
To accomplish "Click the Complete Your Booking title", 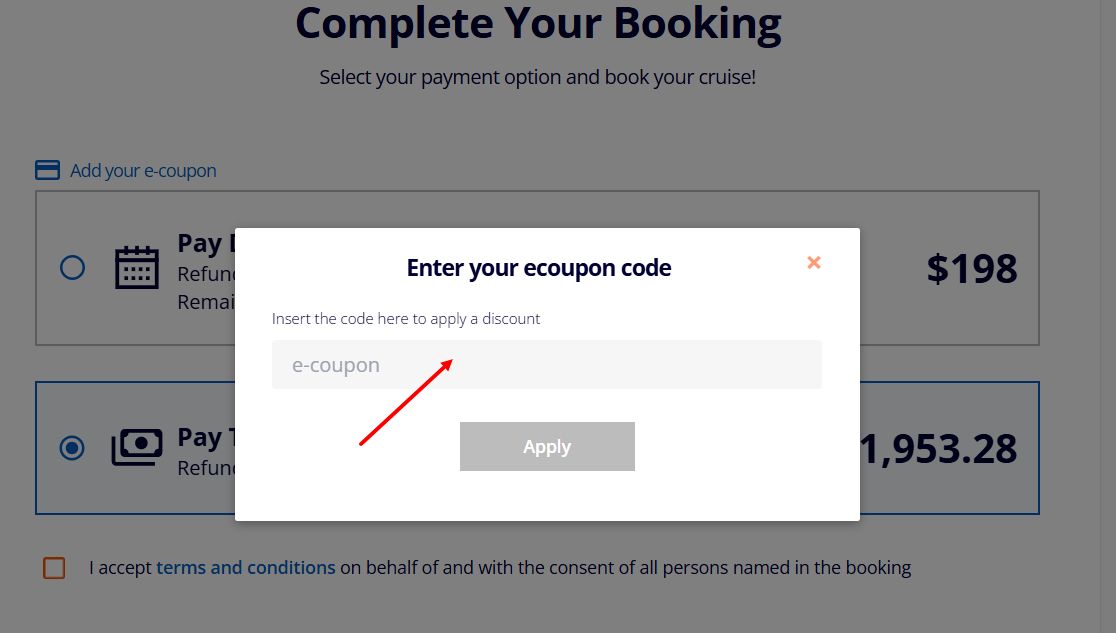I will point(538,23).
